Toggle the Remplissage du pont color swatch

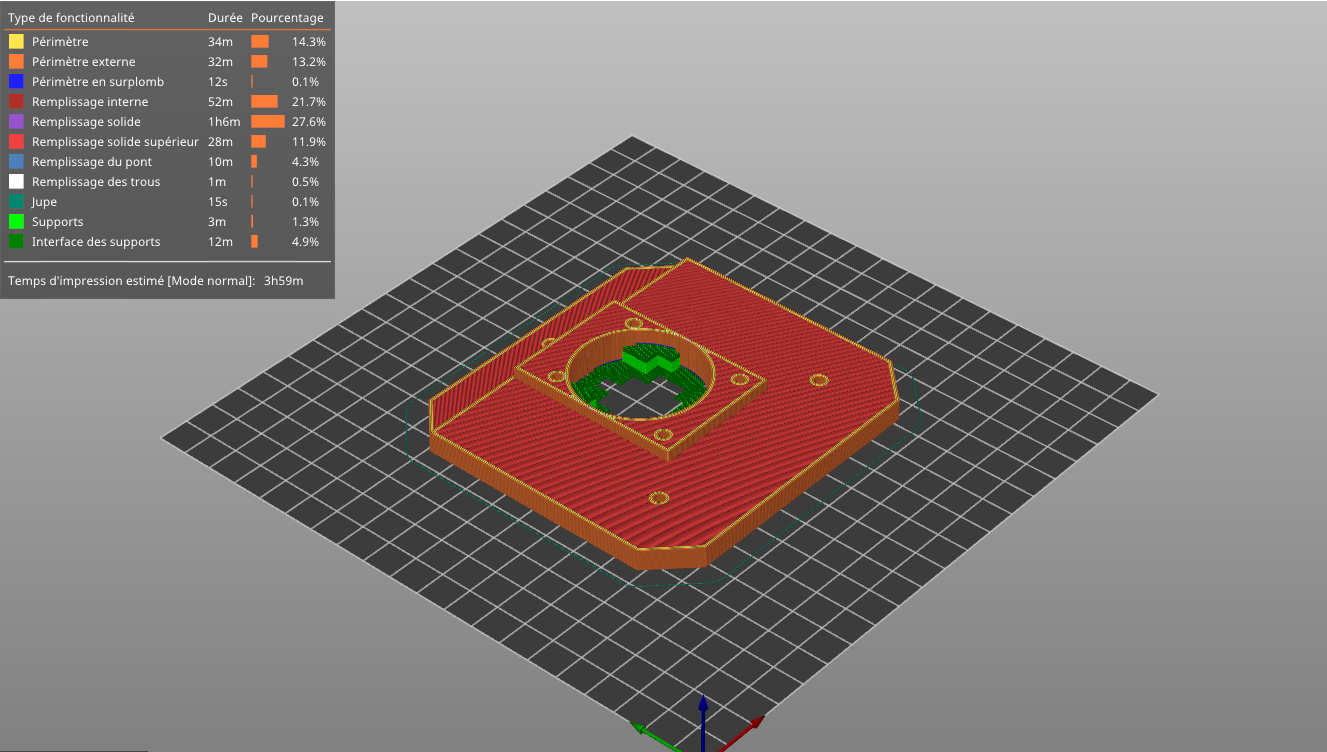click(x=16, y=162)
